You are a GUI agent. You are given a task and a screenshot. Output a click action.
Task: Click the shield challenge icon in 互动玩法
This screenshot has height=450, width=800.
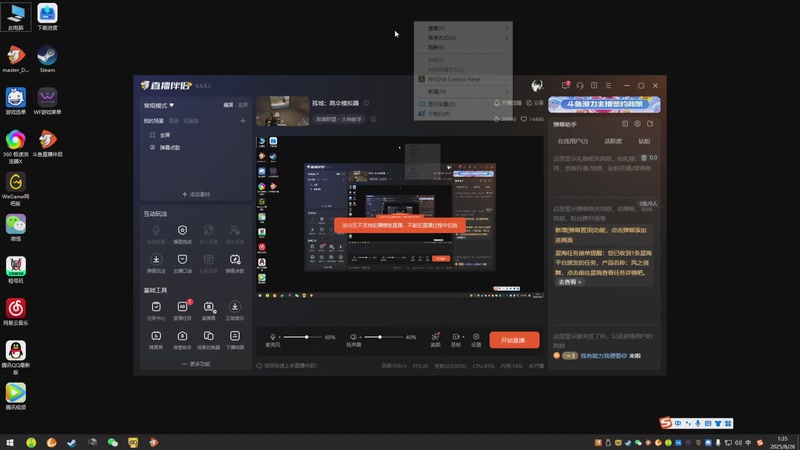coord(182,234)
